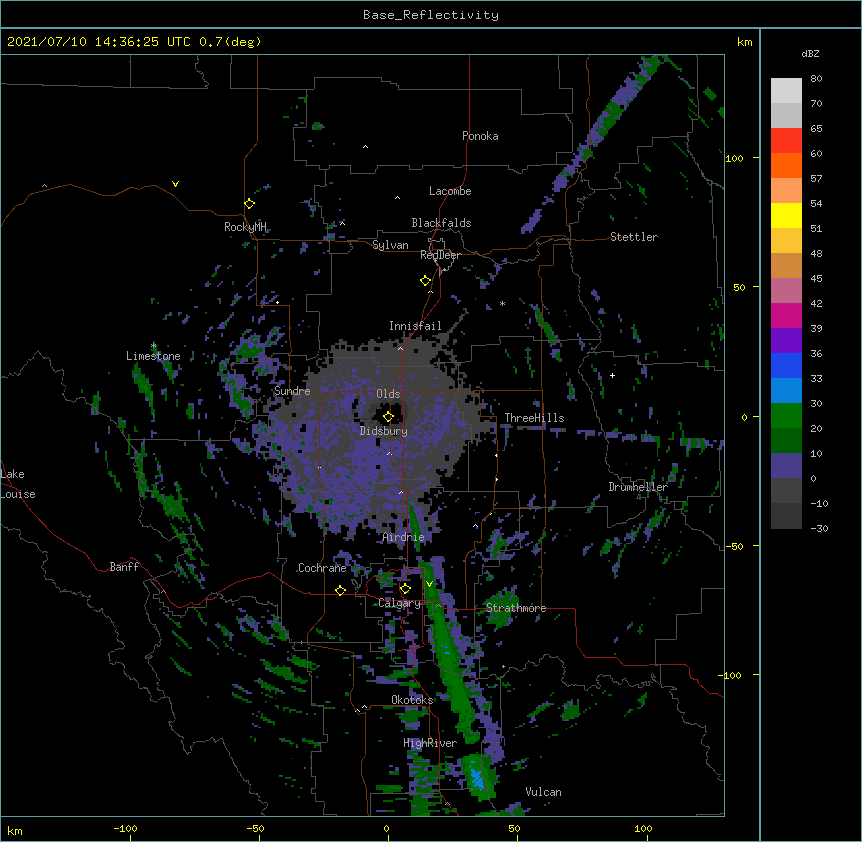This screenshot has height=842, width=862.
Task: Pick the light gray 80–70 dBZ legend swatch
Action: [x=786, y=91]
